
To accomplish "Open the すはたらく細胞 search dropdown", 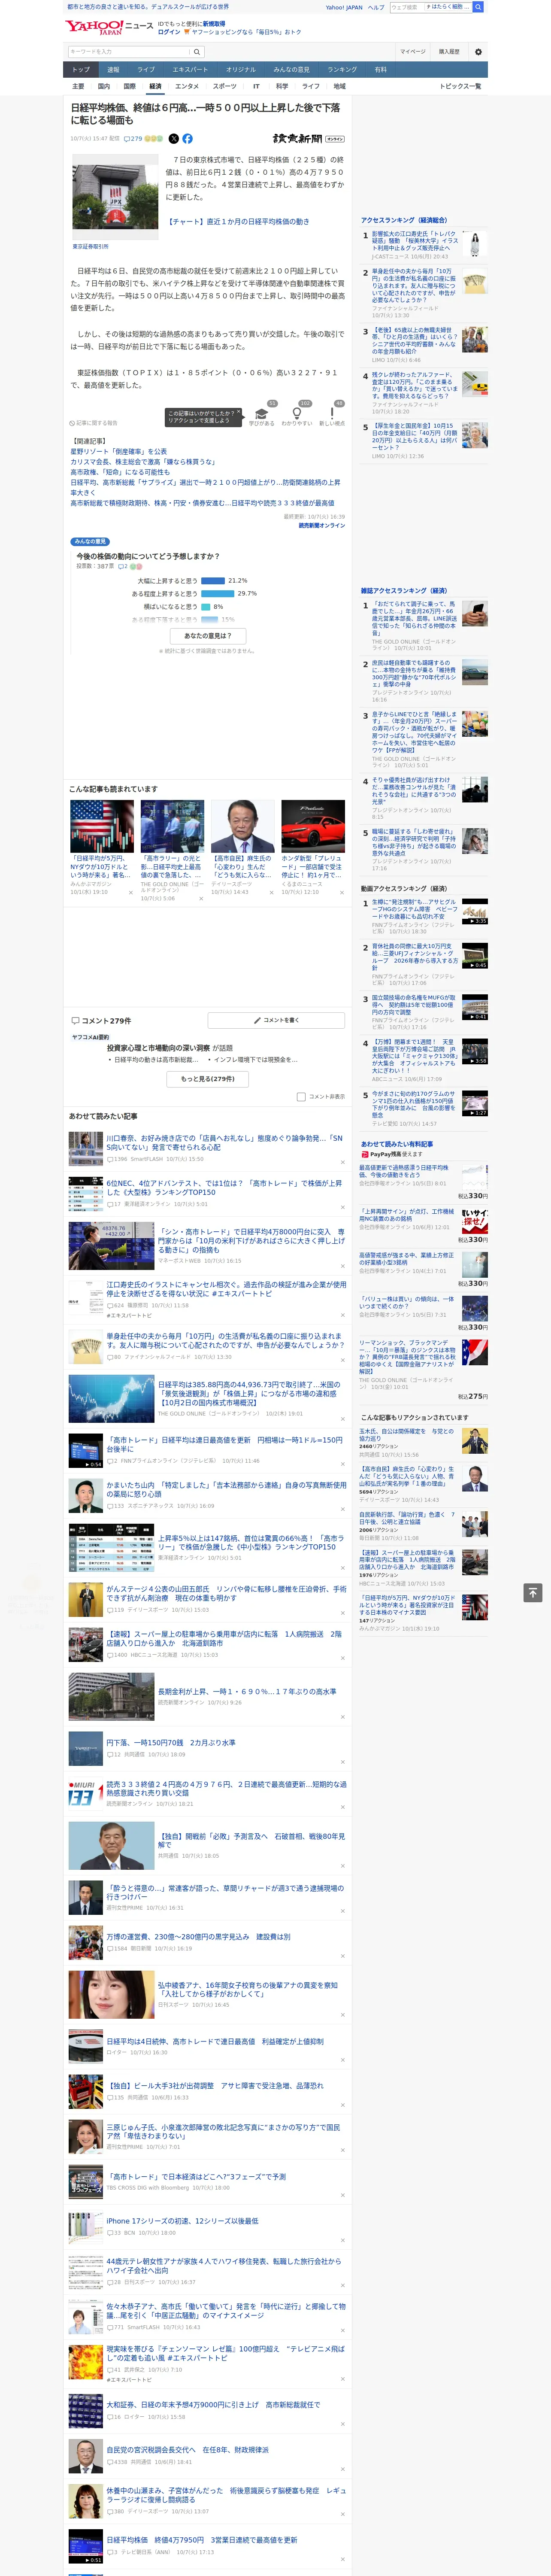I will (448, 7).
